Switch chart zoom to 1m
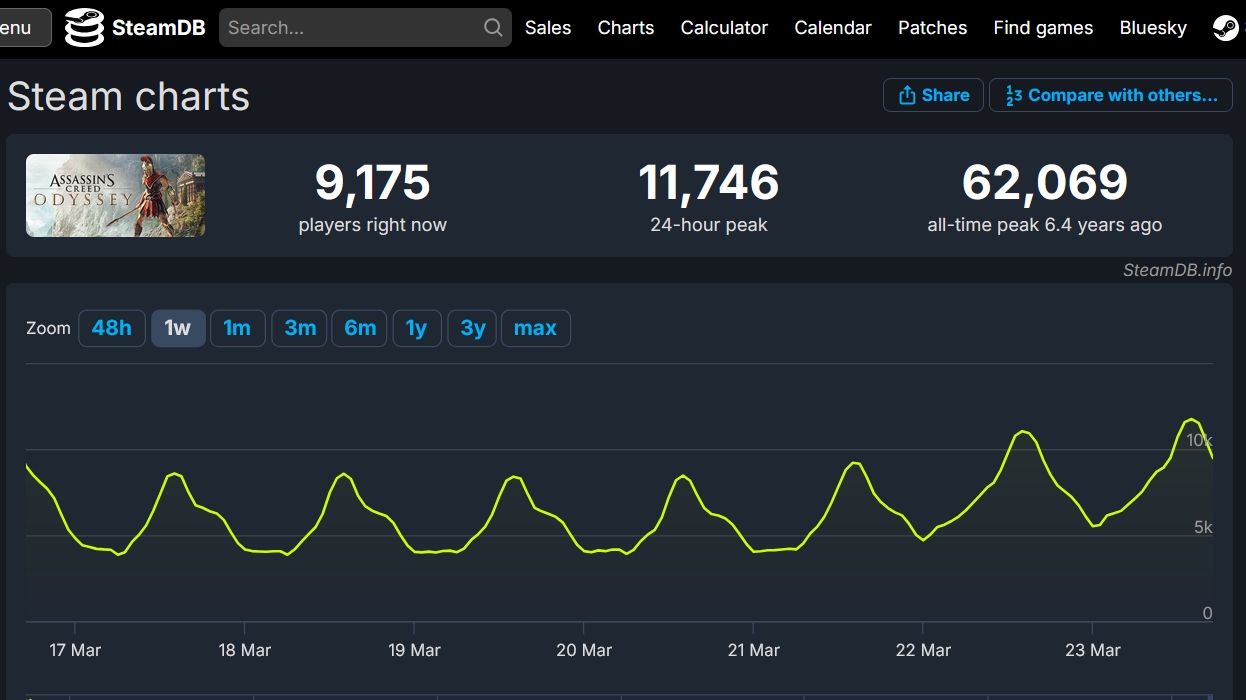Screen dimensions: 1246x700 237,328
